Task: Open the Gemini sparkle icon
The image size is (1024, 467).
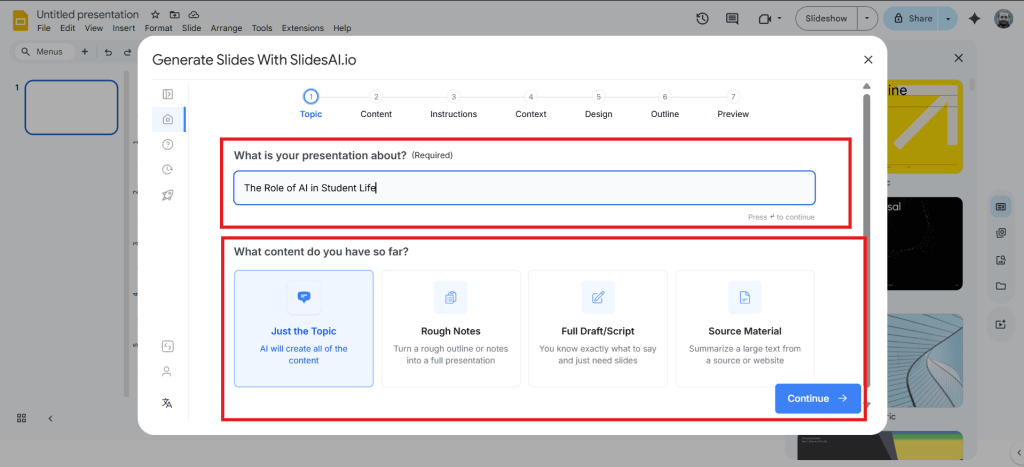Action: tap(974, 19)
